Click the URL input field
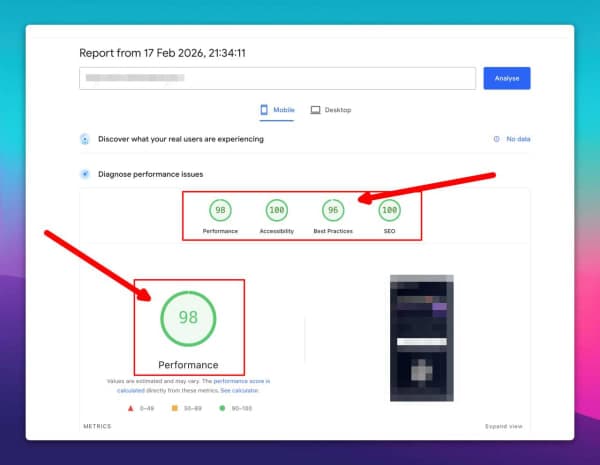 coord(277,78)
